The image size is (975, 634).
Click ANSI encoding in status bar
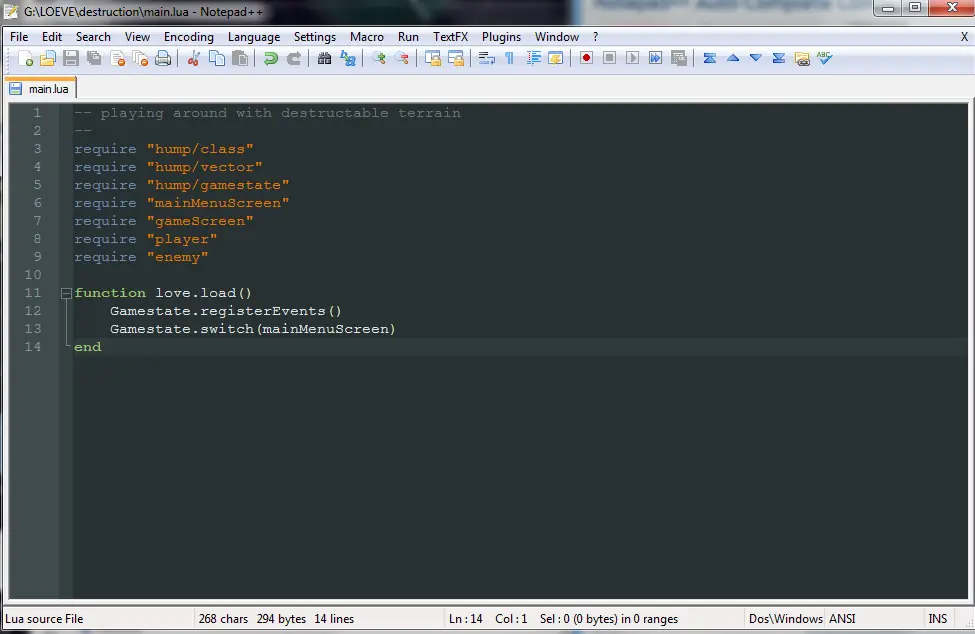[843, 618]
